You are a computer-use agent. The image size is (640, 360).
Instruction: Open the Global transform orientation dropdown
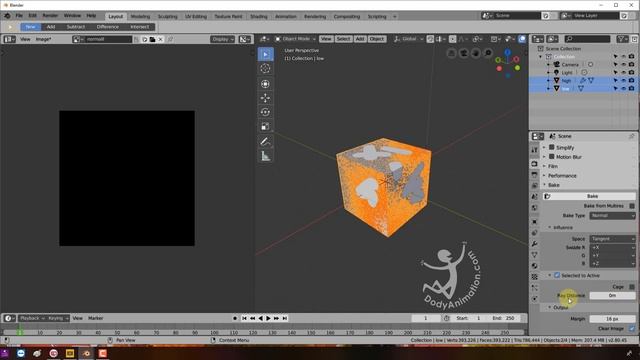(409, 39)
